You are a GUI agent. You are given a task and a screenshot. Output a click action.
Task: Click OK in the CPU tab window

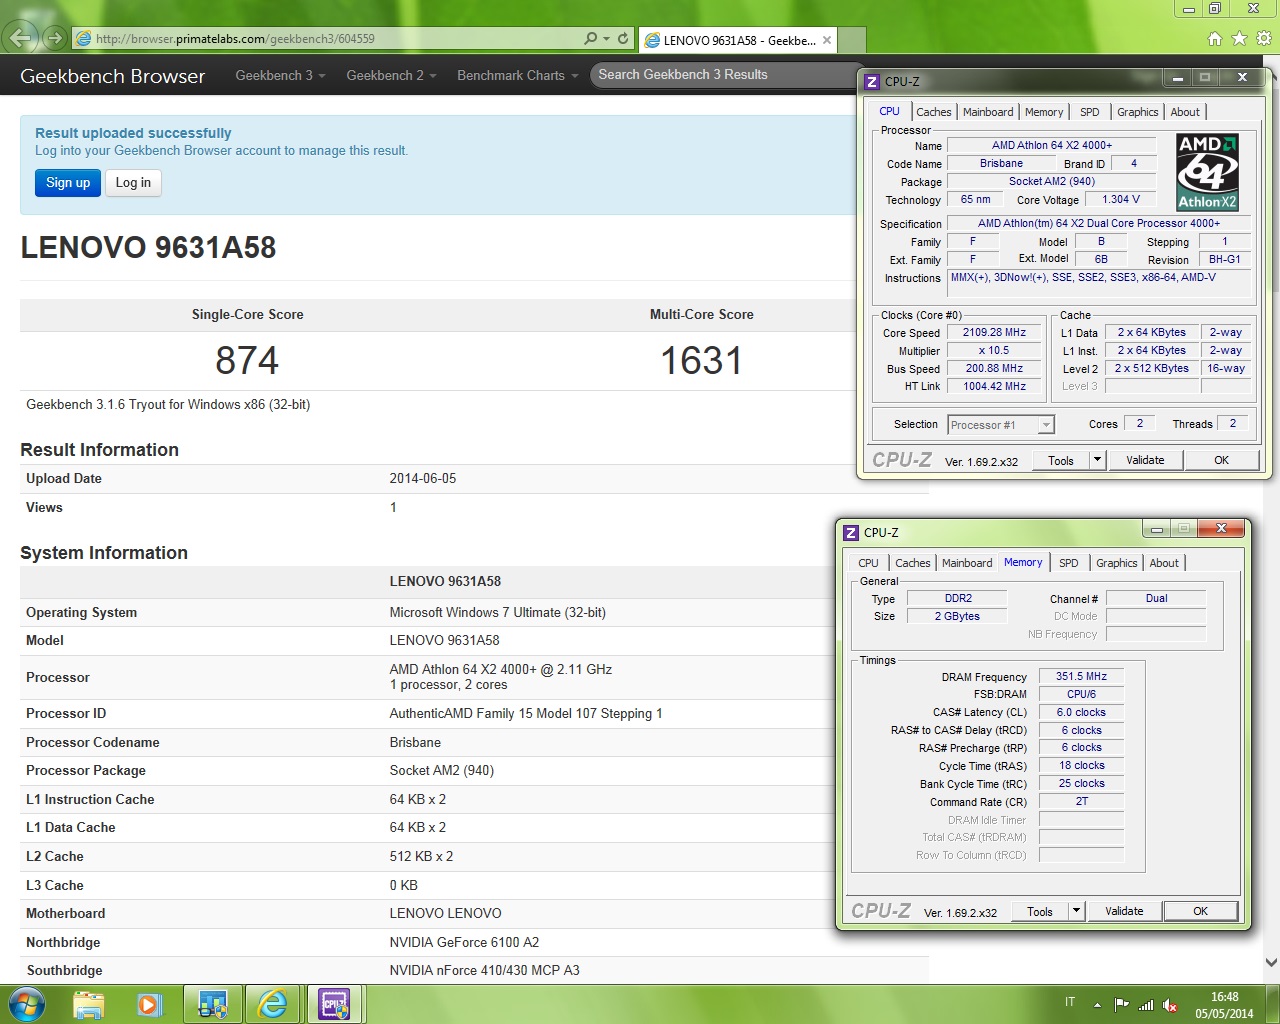pyautogui.click(x=1221, y=460)
